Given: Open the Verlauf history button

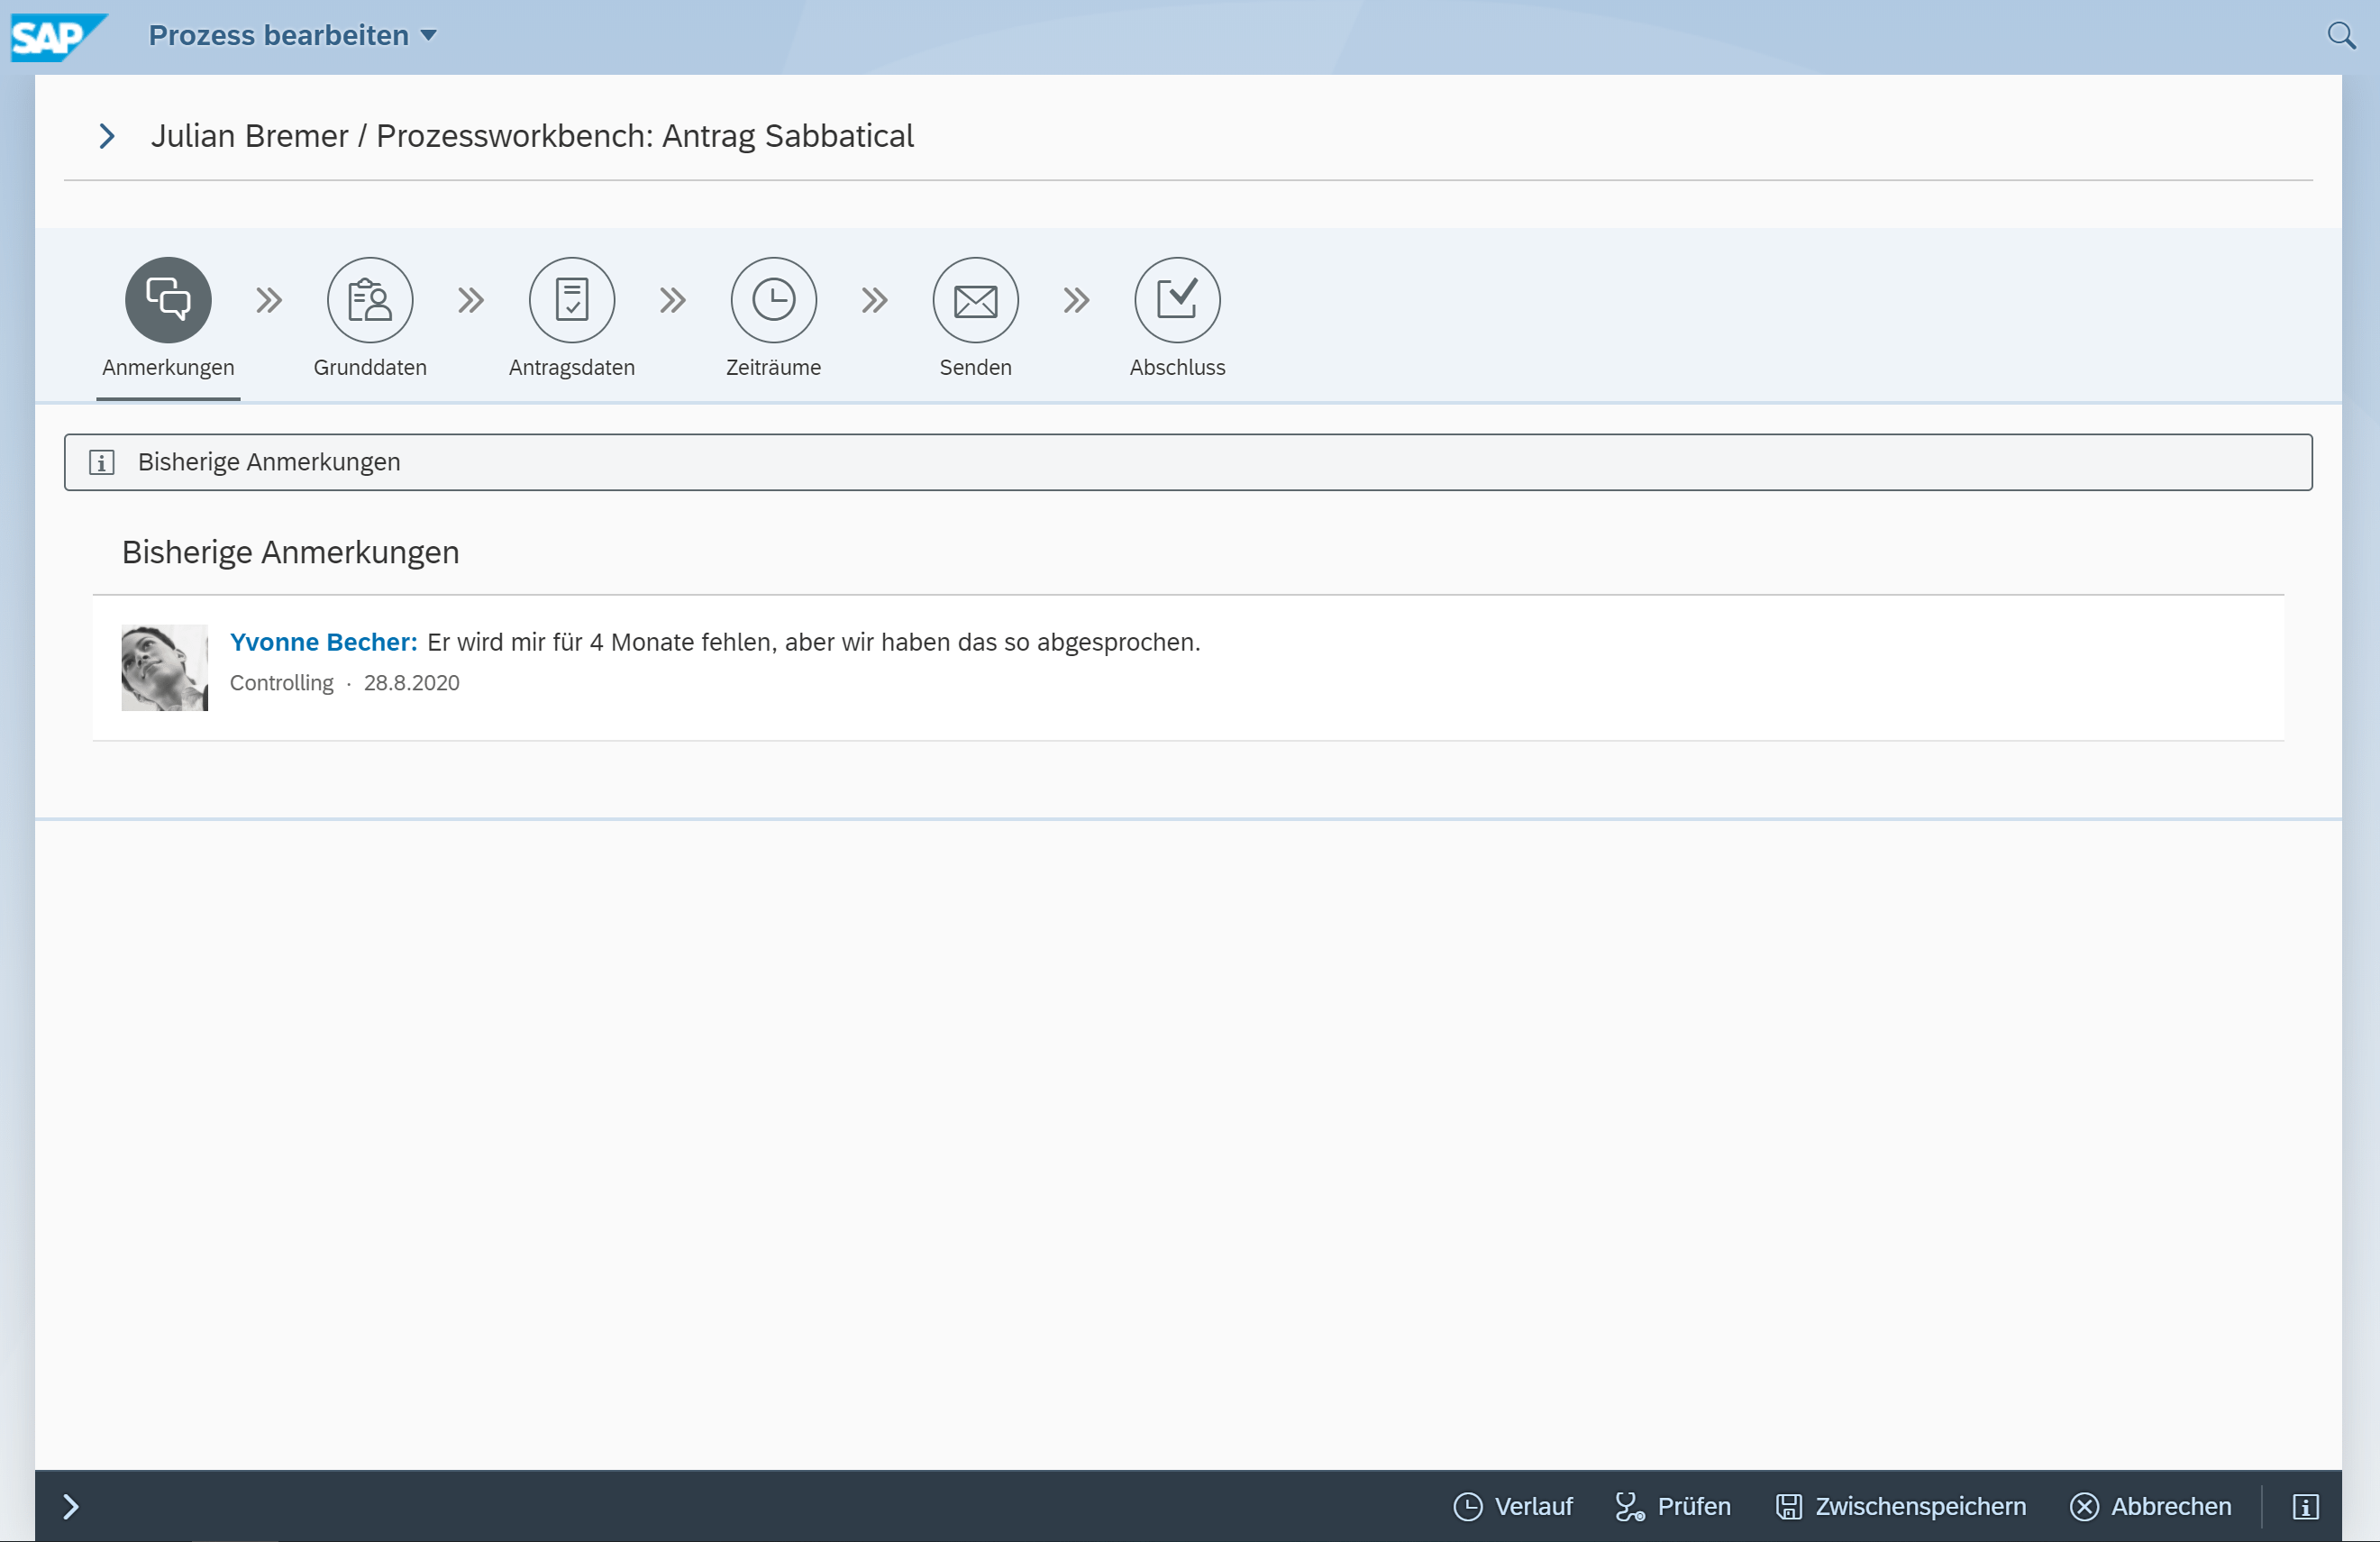Looking at the screenshot, I should pos(1513,1507).
